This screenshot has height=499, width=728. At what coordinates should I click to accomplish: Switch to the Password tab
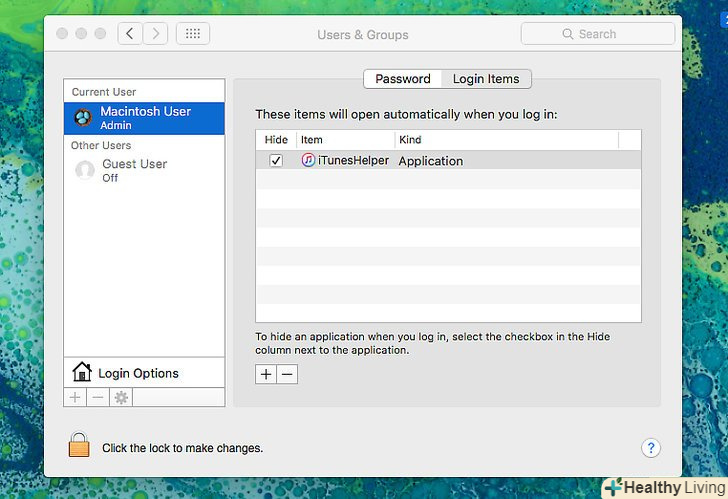point(402,79)
